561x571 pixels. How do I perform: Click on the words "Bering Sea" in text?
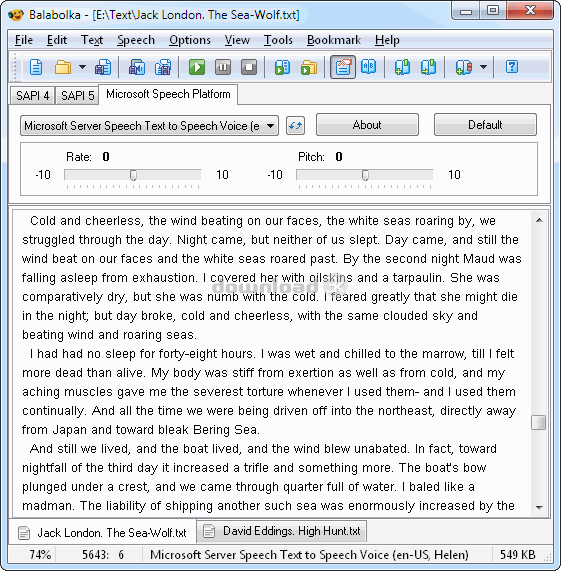(225, 430)
